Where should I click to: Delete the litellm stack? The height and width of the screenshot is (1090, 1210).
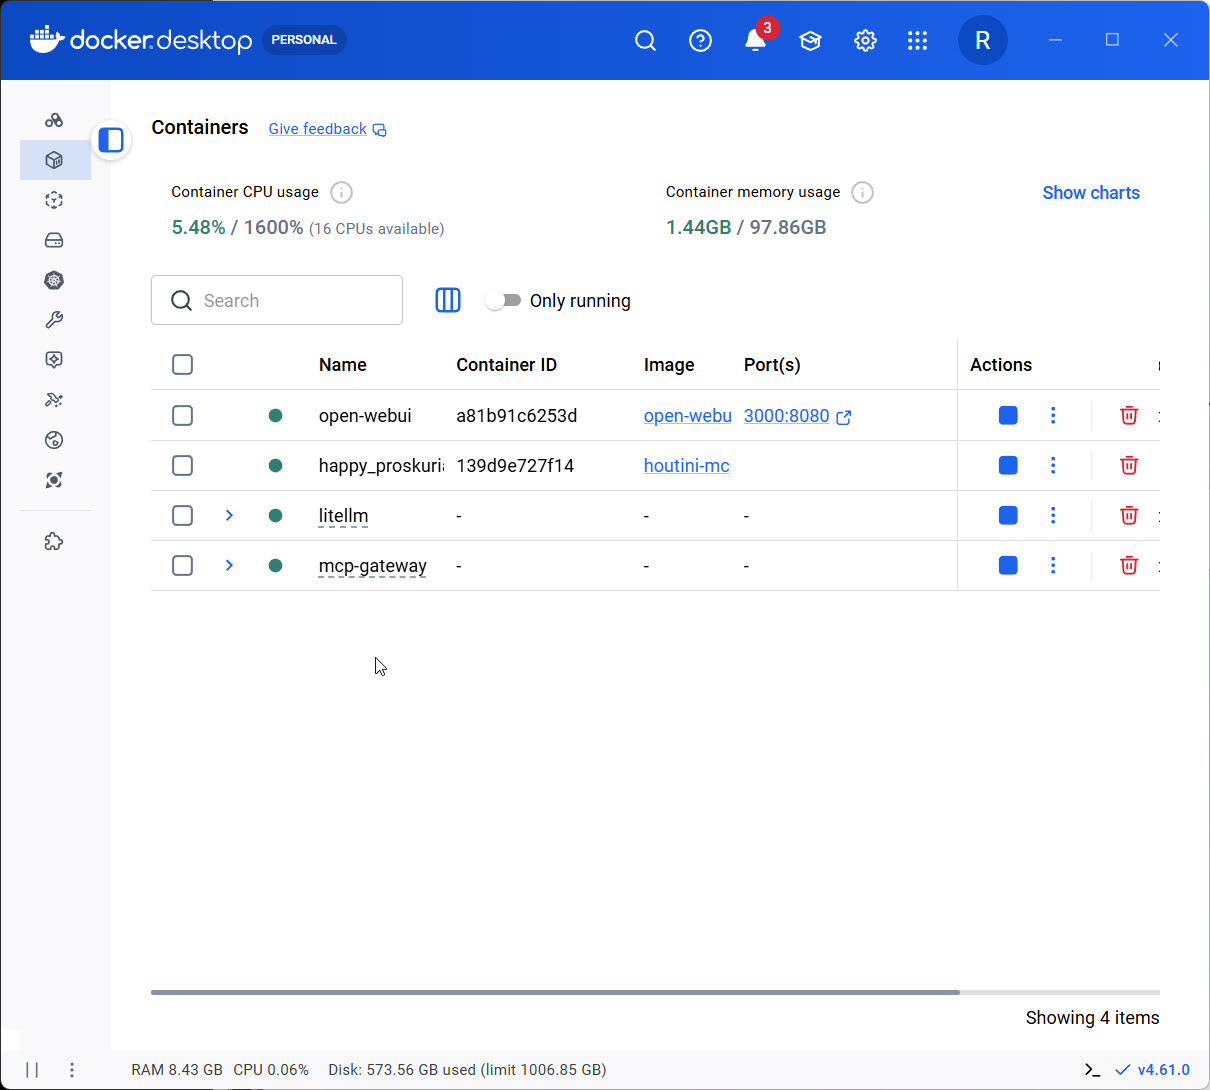coord(1129,515)
